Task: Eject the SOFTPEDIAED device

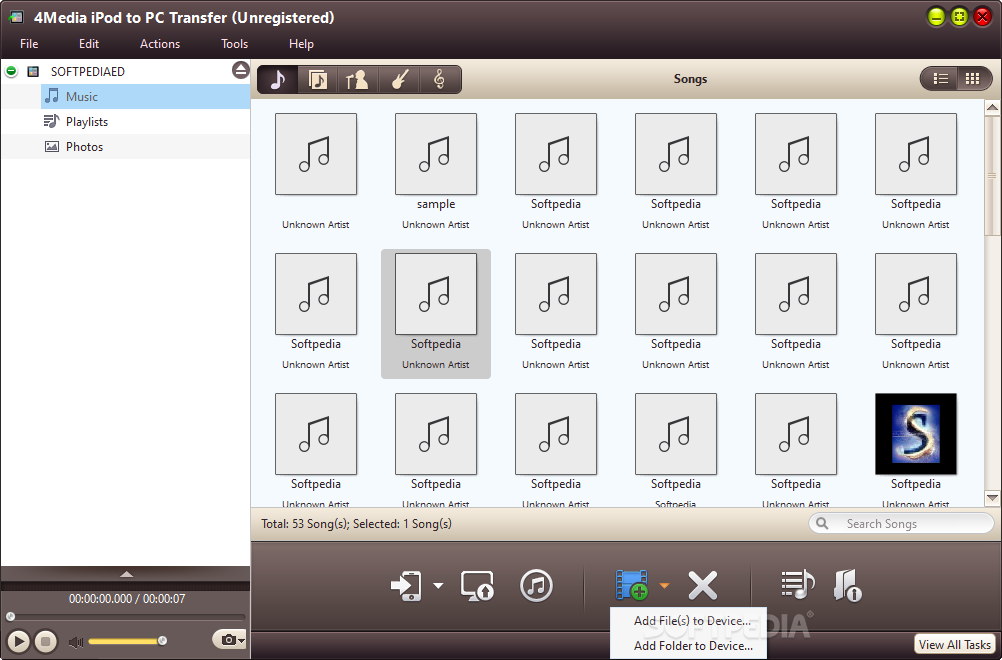Action: [240, 70]
